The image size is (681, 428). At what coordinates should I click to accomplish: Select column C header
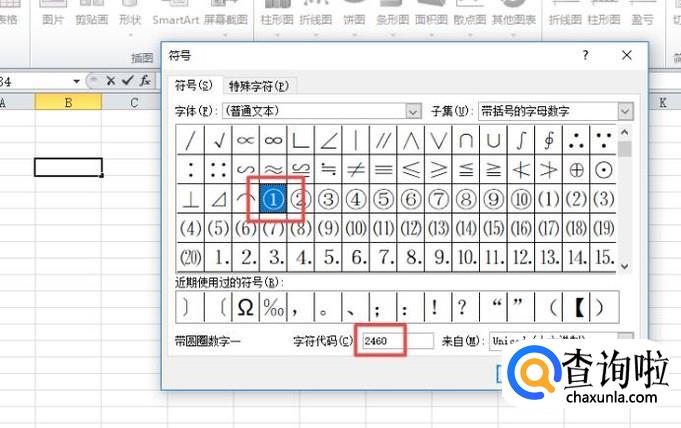pyautogui.click(x=134, y=103)
